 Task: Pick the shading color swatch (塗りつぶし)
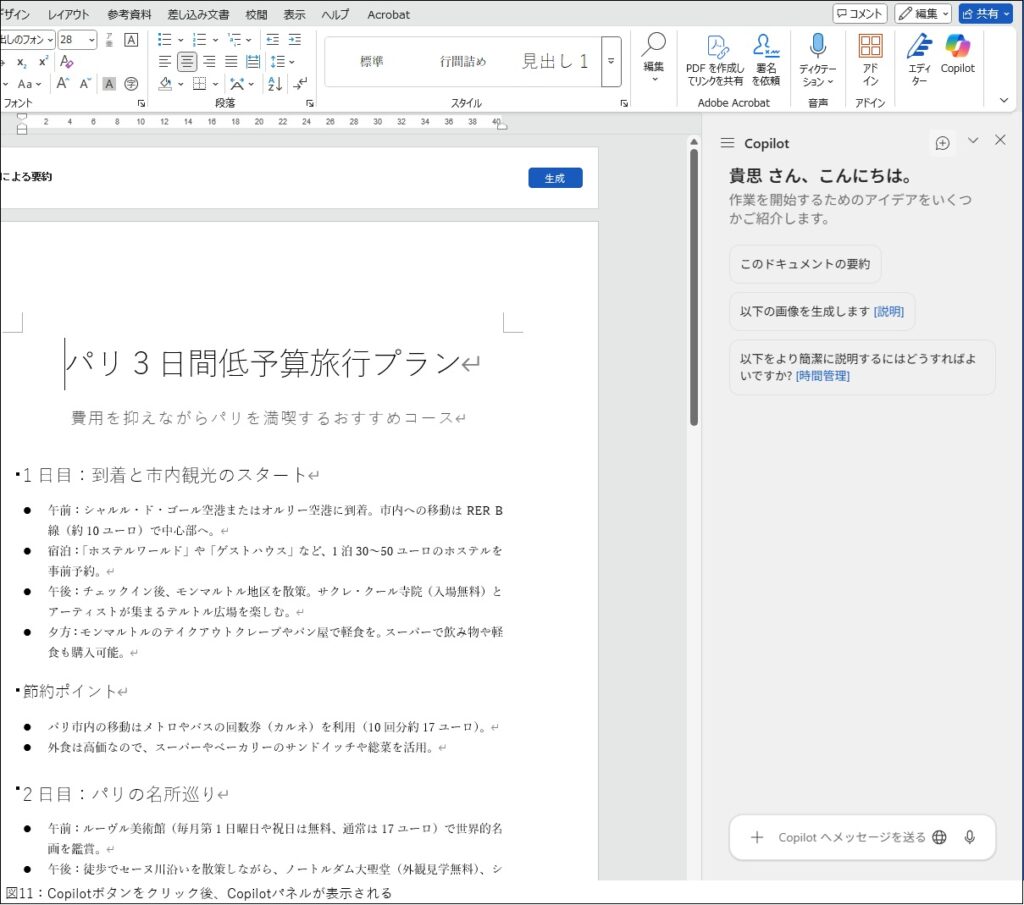click(165, 84)
